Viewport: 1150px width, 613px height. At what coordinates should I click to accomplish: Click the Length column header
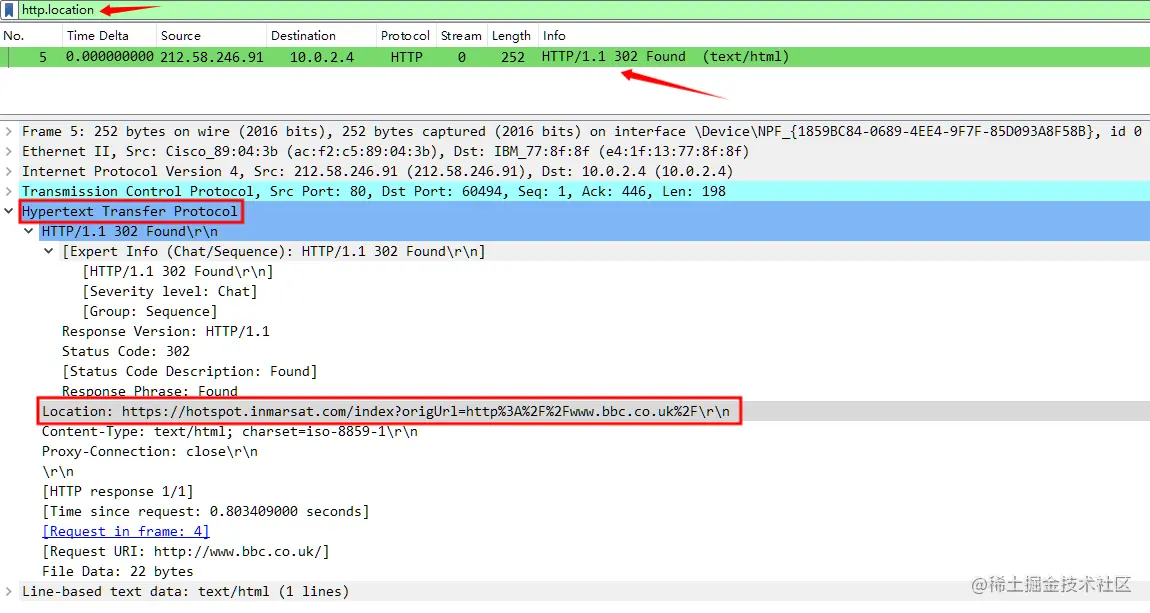(511, 35)
